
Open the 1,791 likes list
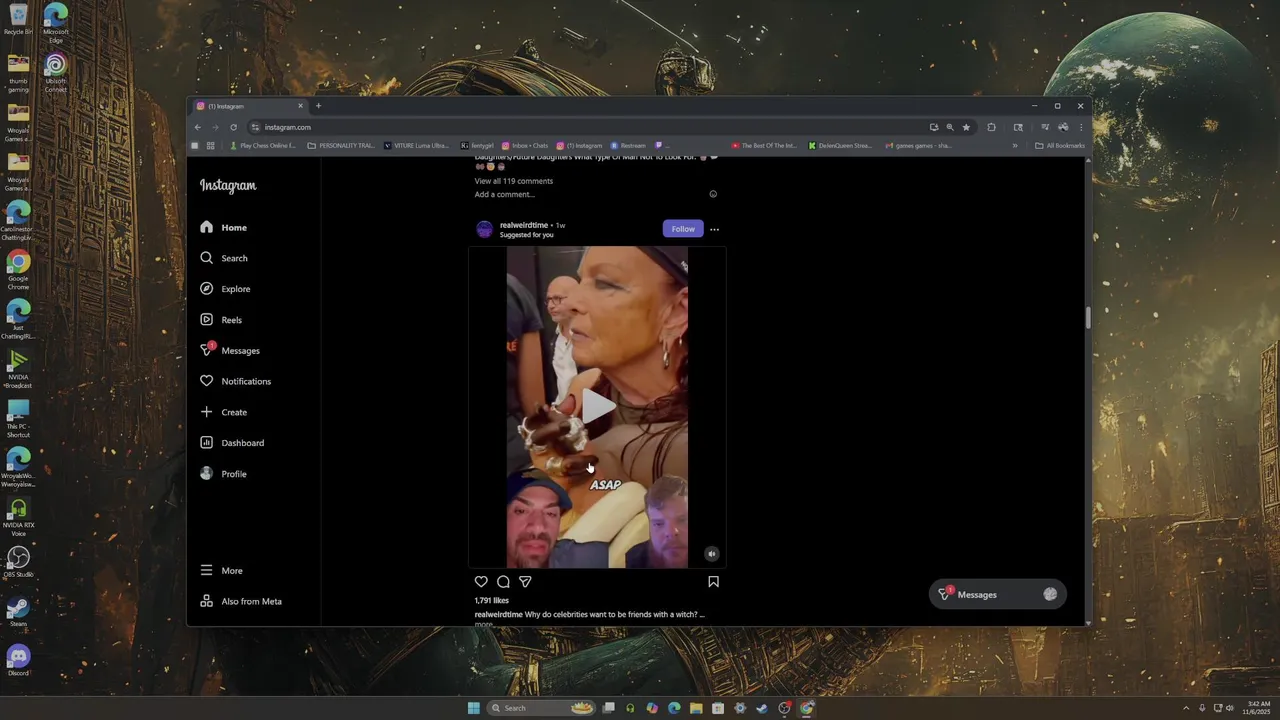tap(491, 601)
